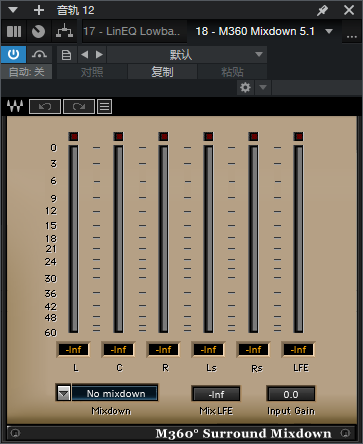Click the bottom-left corner circle icon
Image resolution: width=363 pixels, height=444 pixels.
(x=15, y=433)
